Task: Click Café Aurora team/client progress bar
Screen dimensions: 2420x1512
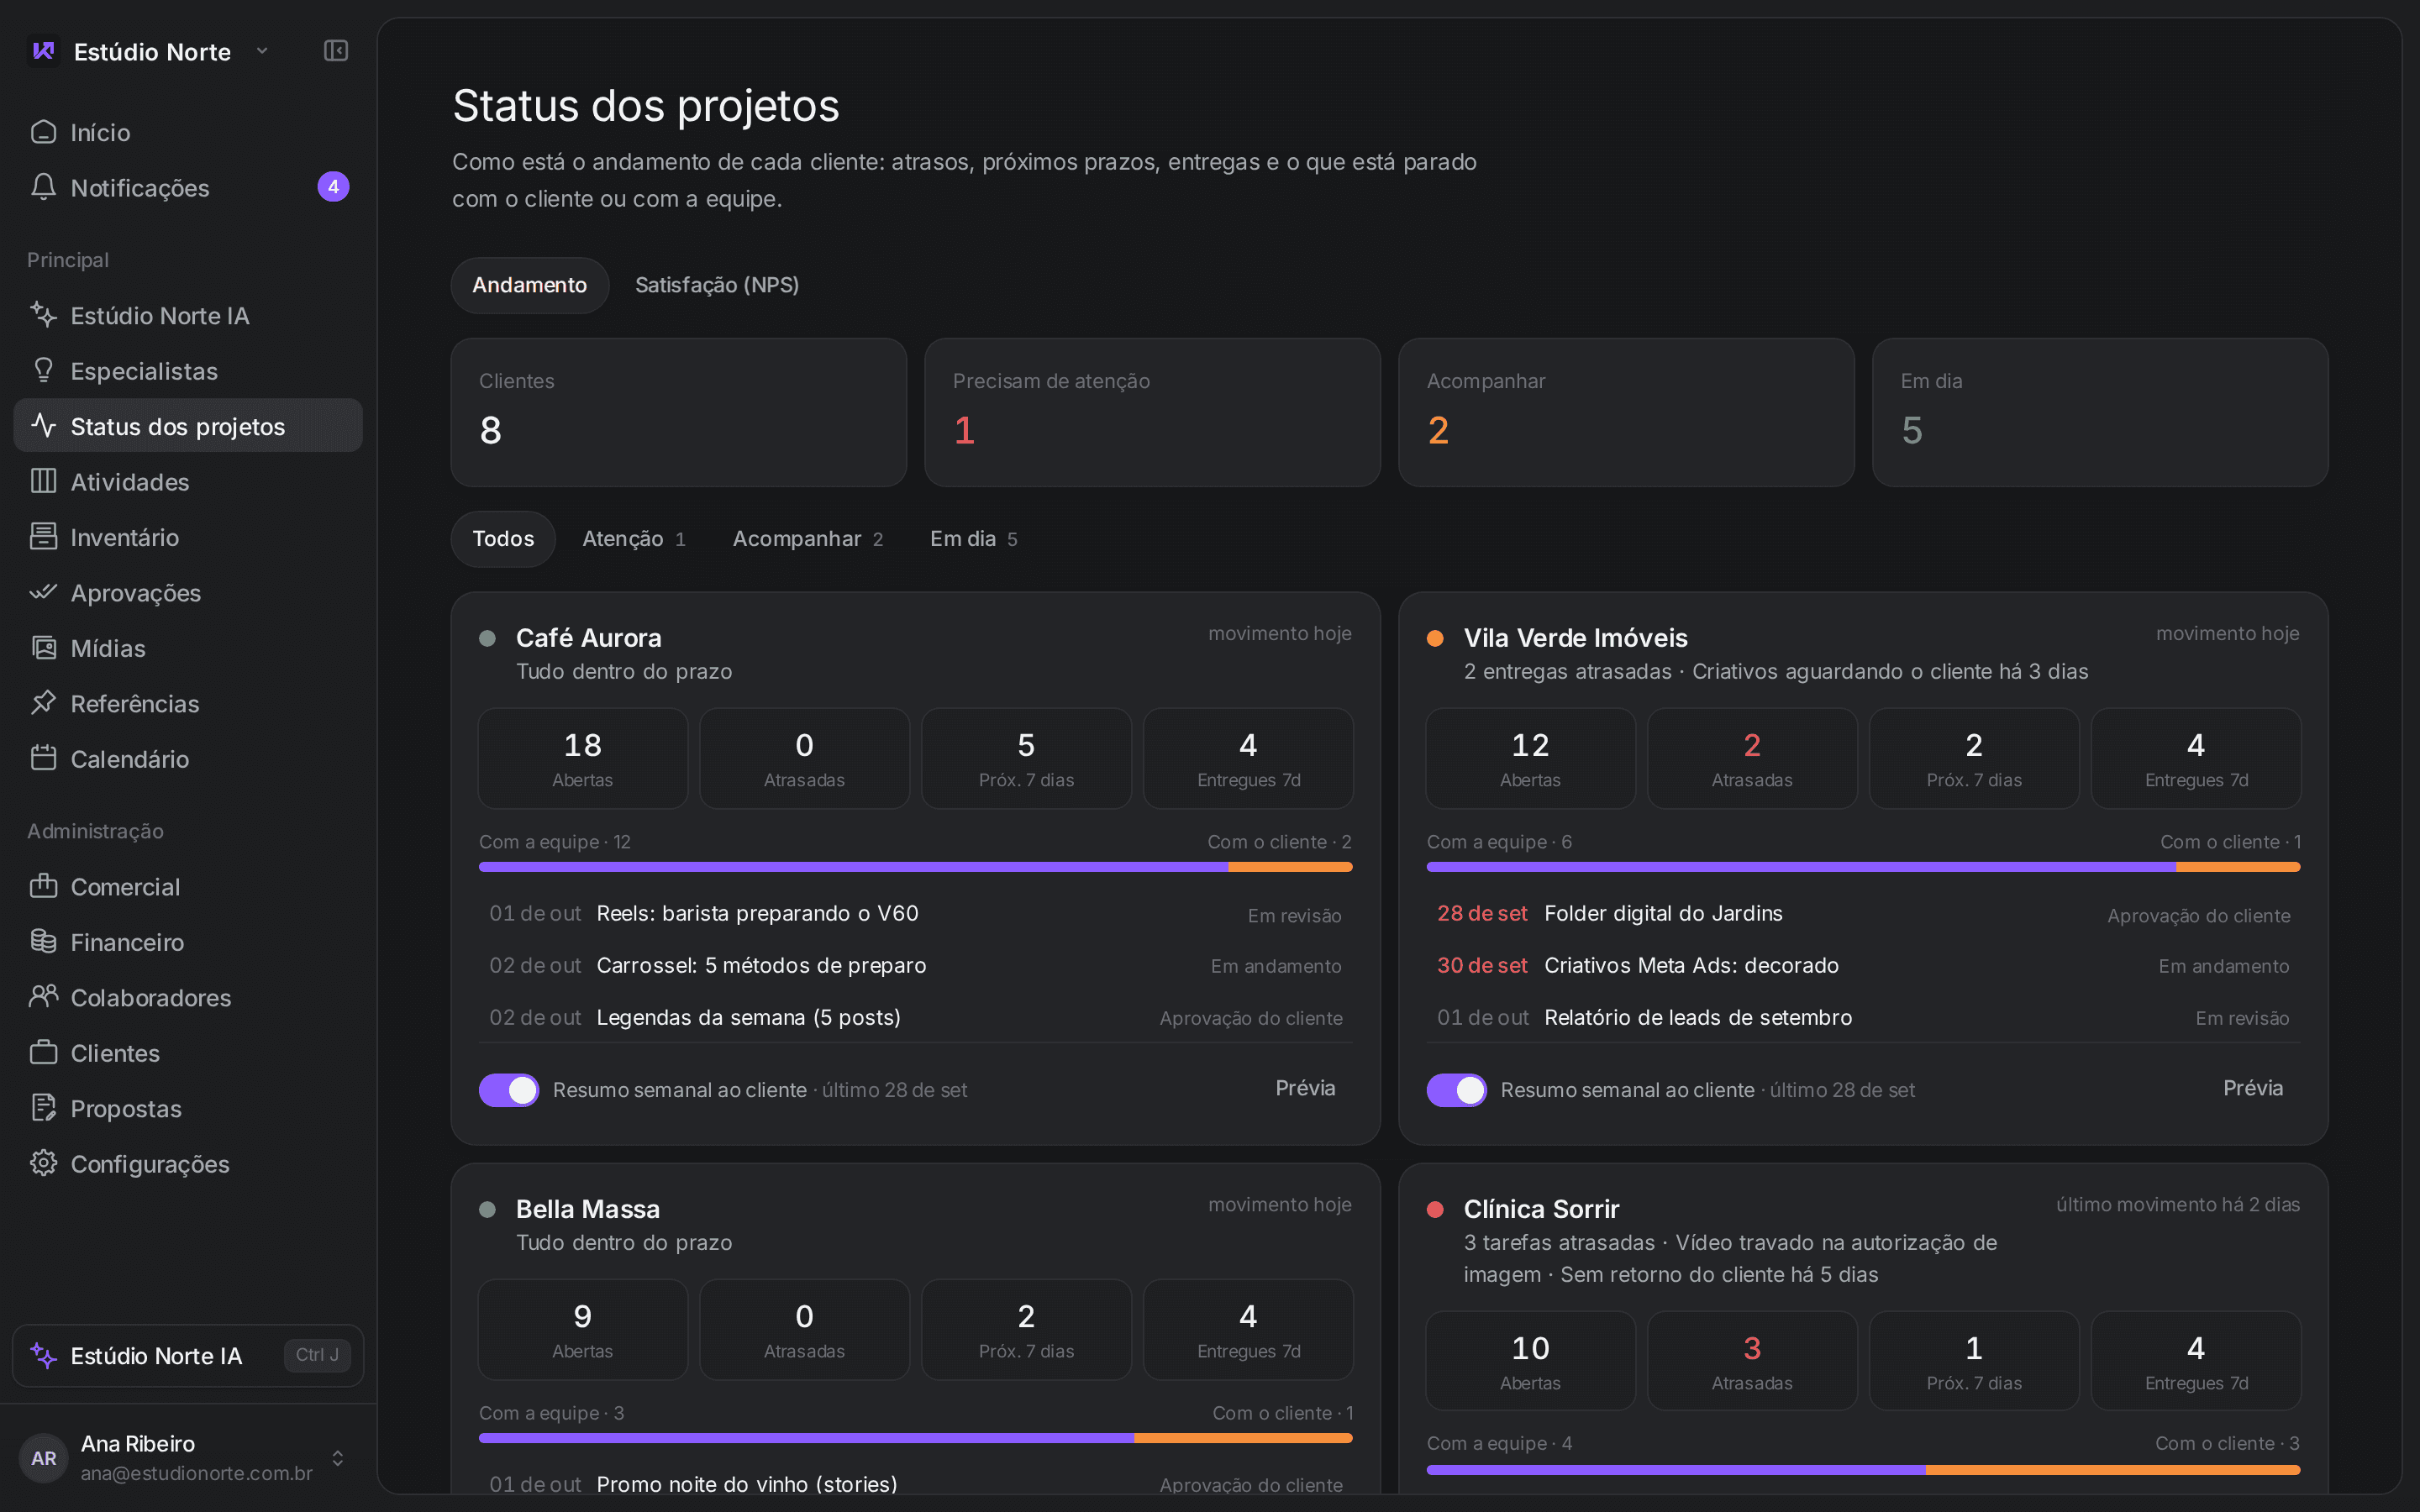Action: tap(915, 867)
